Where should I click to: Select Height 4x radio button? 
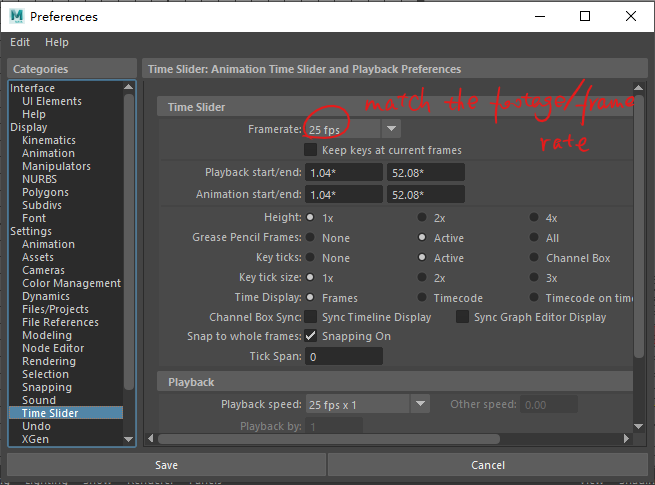(534, 217)
